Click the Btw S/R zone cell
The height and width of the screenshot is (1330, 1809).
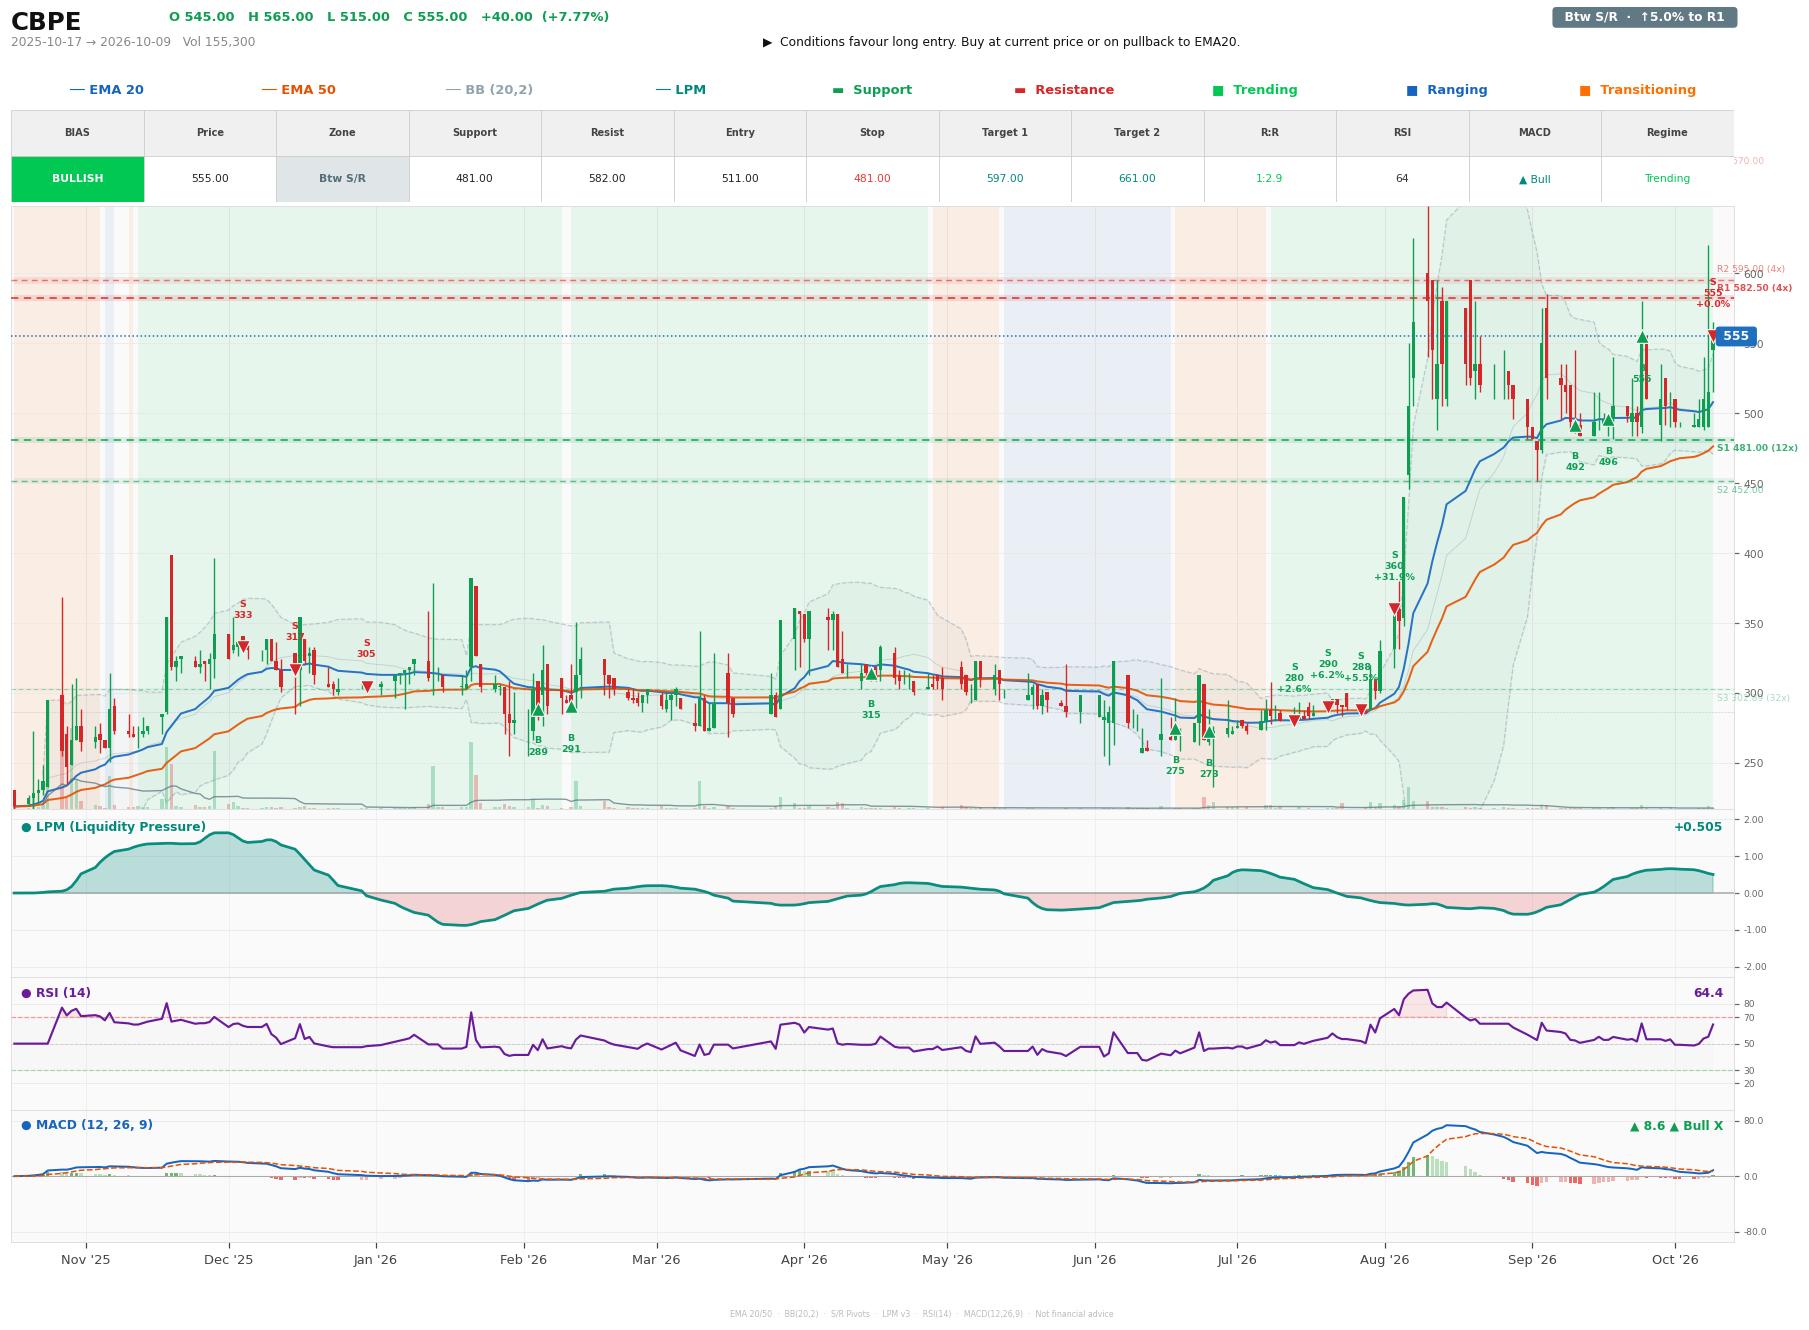coord(342,179)
